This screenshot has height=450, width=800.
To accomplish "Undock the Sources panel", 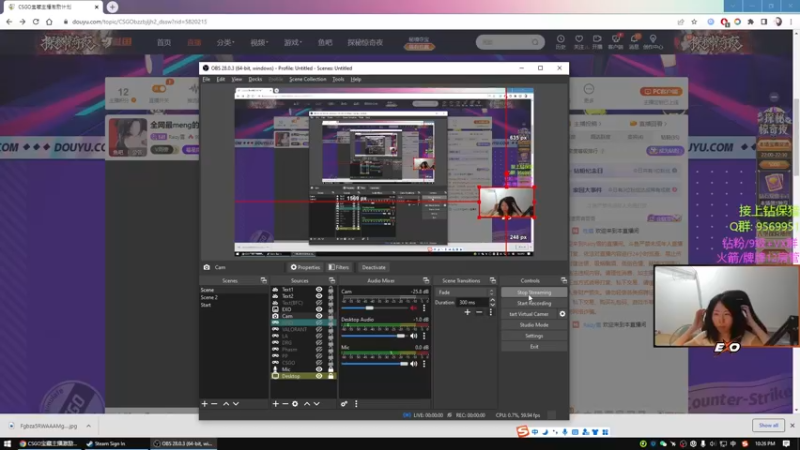I will 332,280.
